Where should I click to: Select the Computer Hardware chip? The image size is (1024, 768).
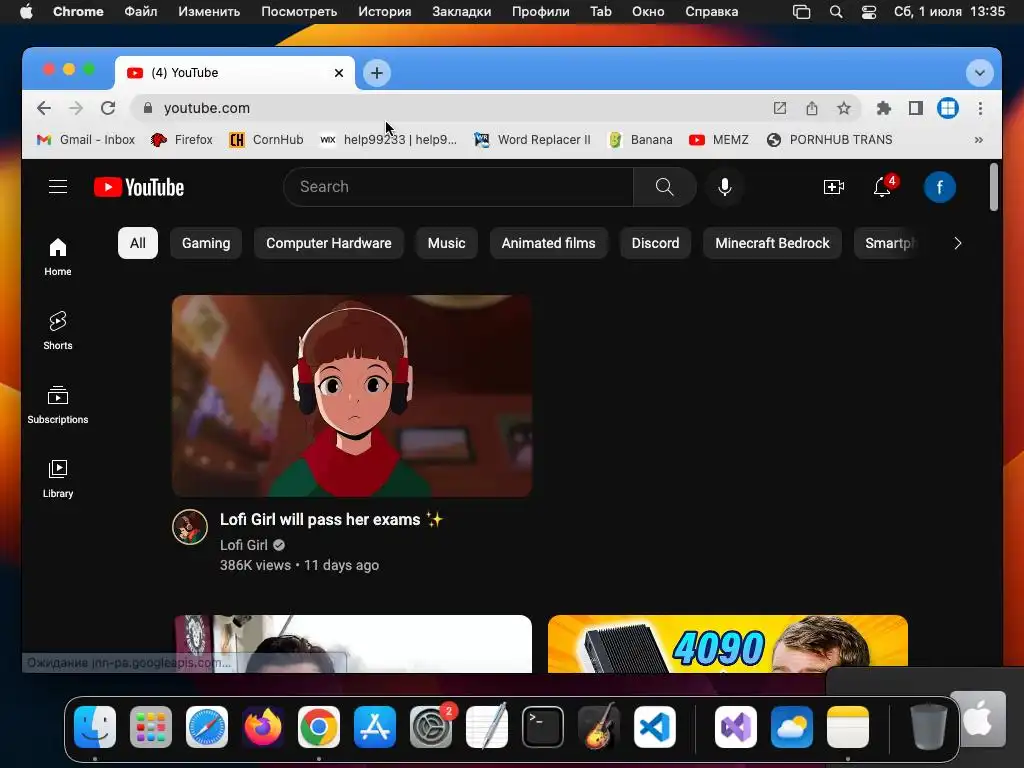click(328, 243)
